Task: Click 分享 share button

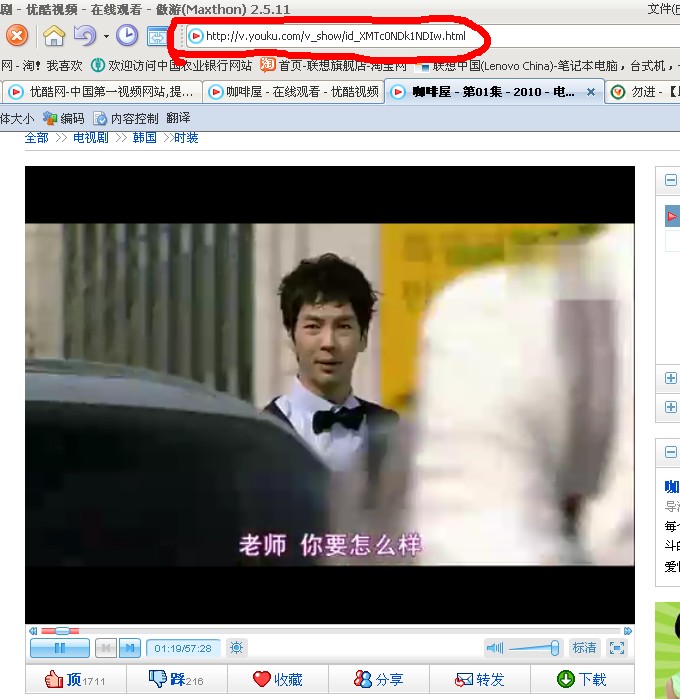Action: pyautogui.click(x=379, y=680)
